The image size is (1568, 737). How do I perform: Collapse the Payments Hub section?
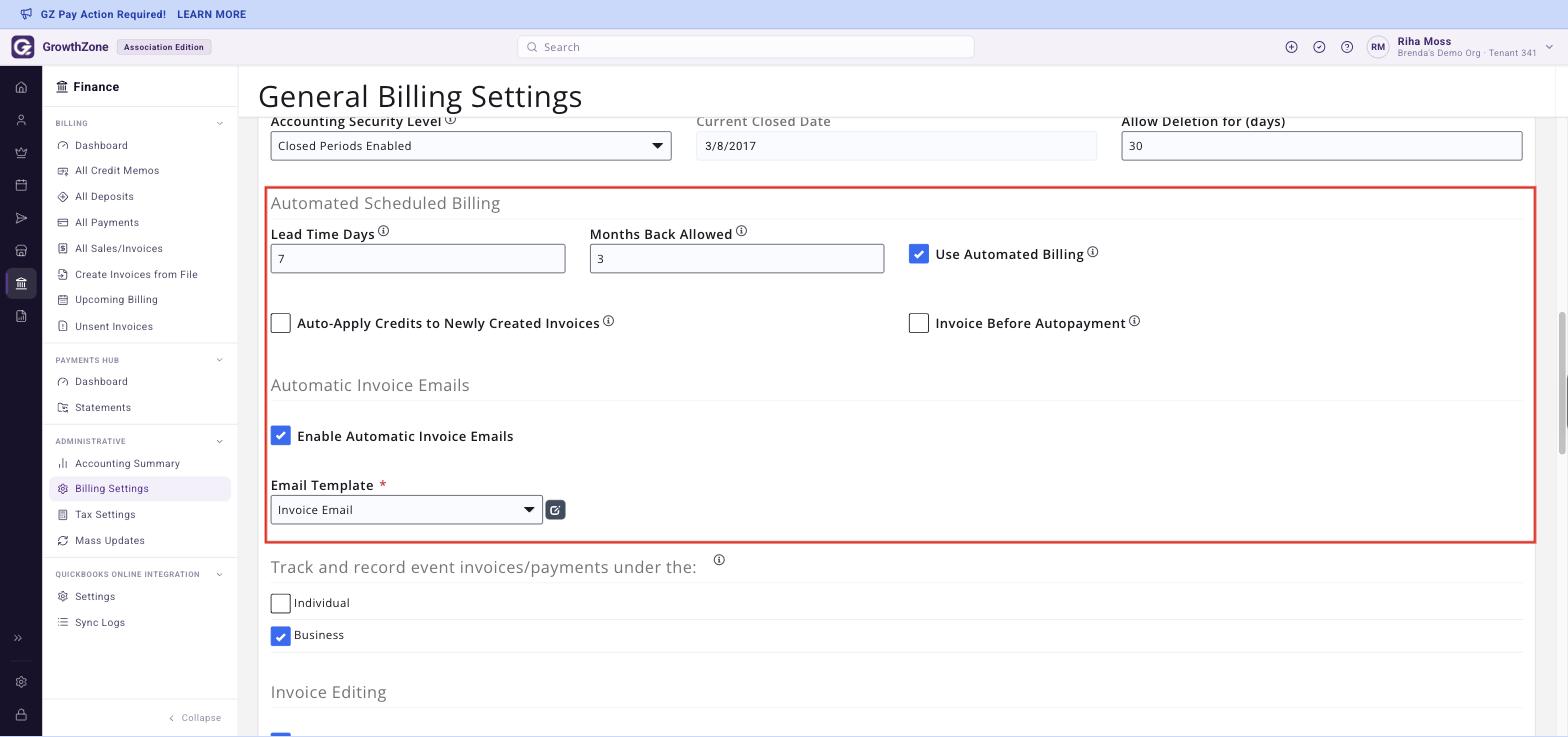pos(220,360)
